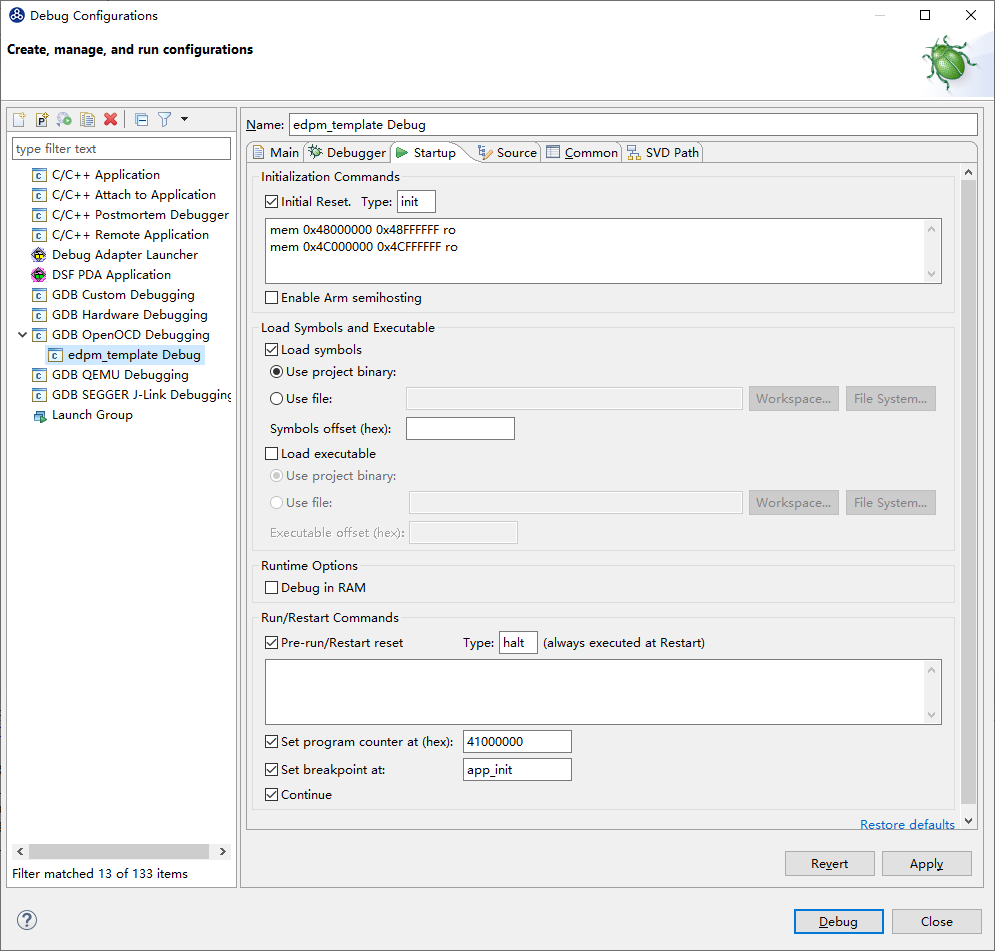
Task: Select C/C++ Remote Application entry
Action: pyautogui.click(x=130, y=235)
